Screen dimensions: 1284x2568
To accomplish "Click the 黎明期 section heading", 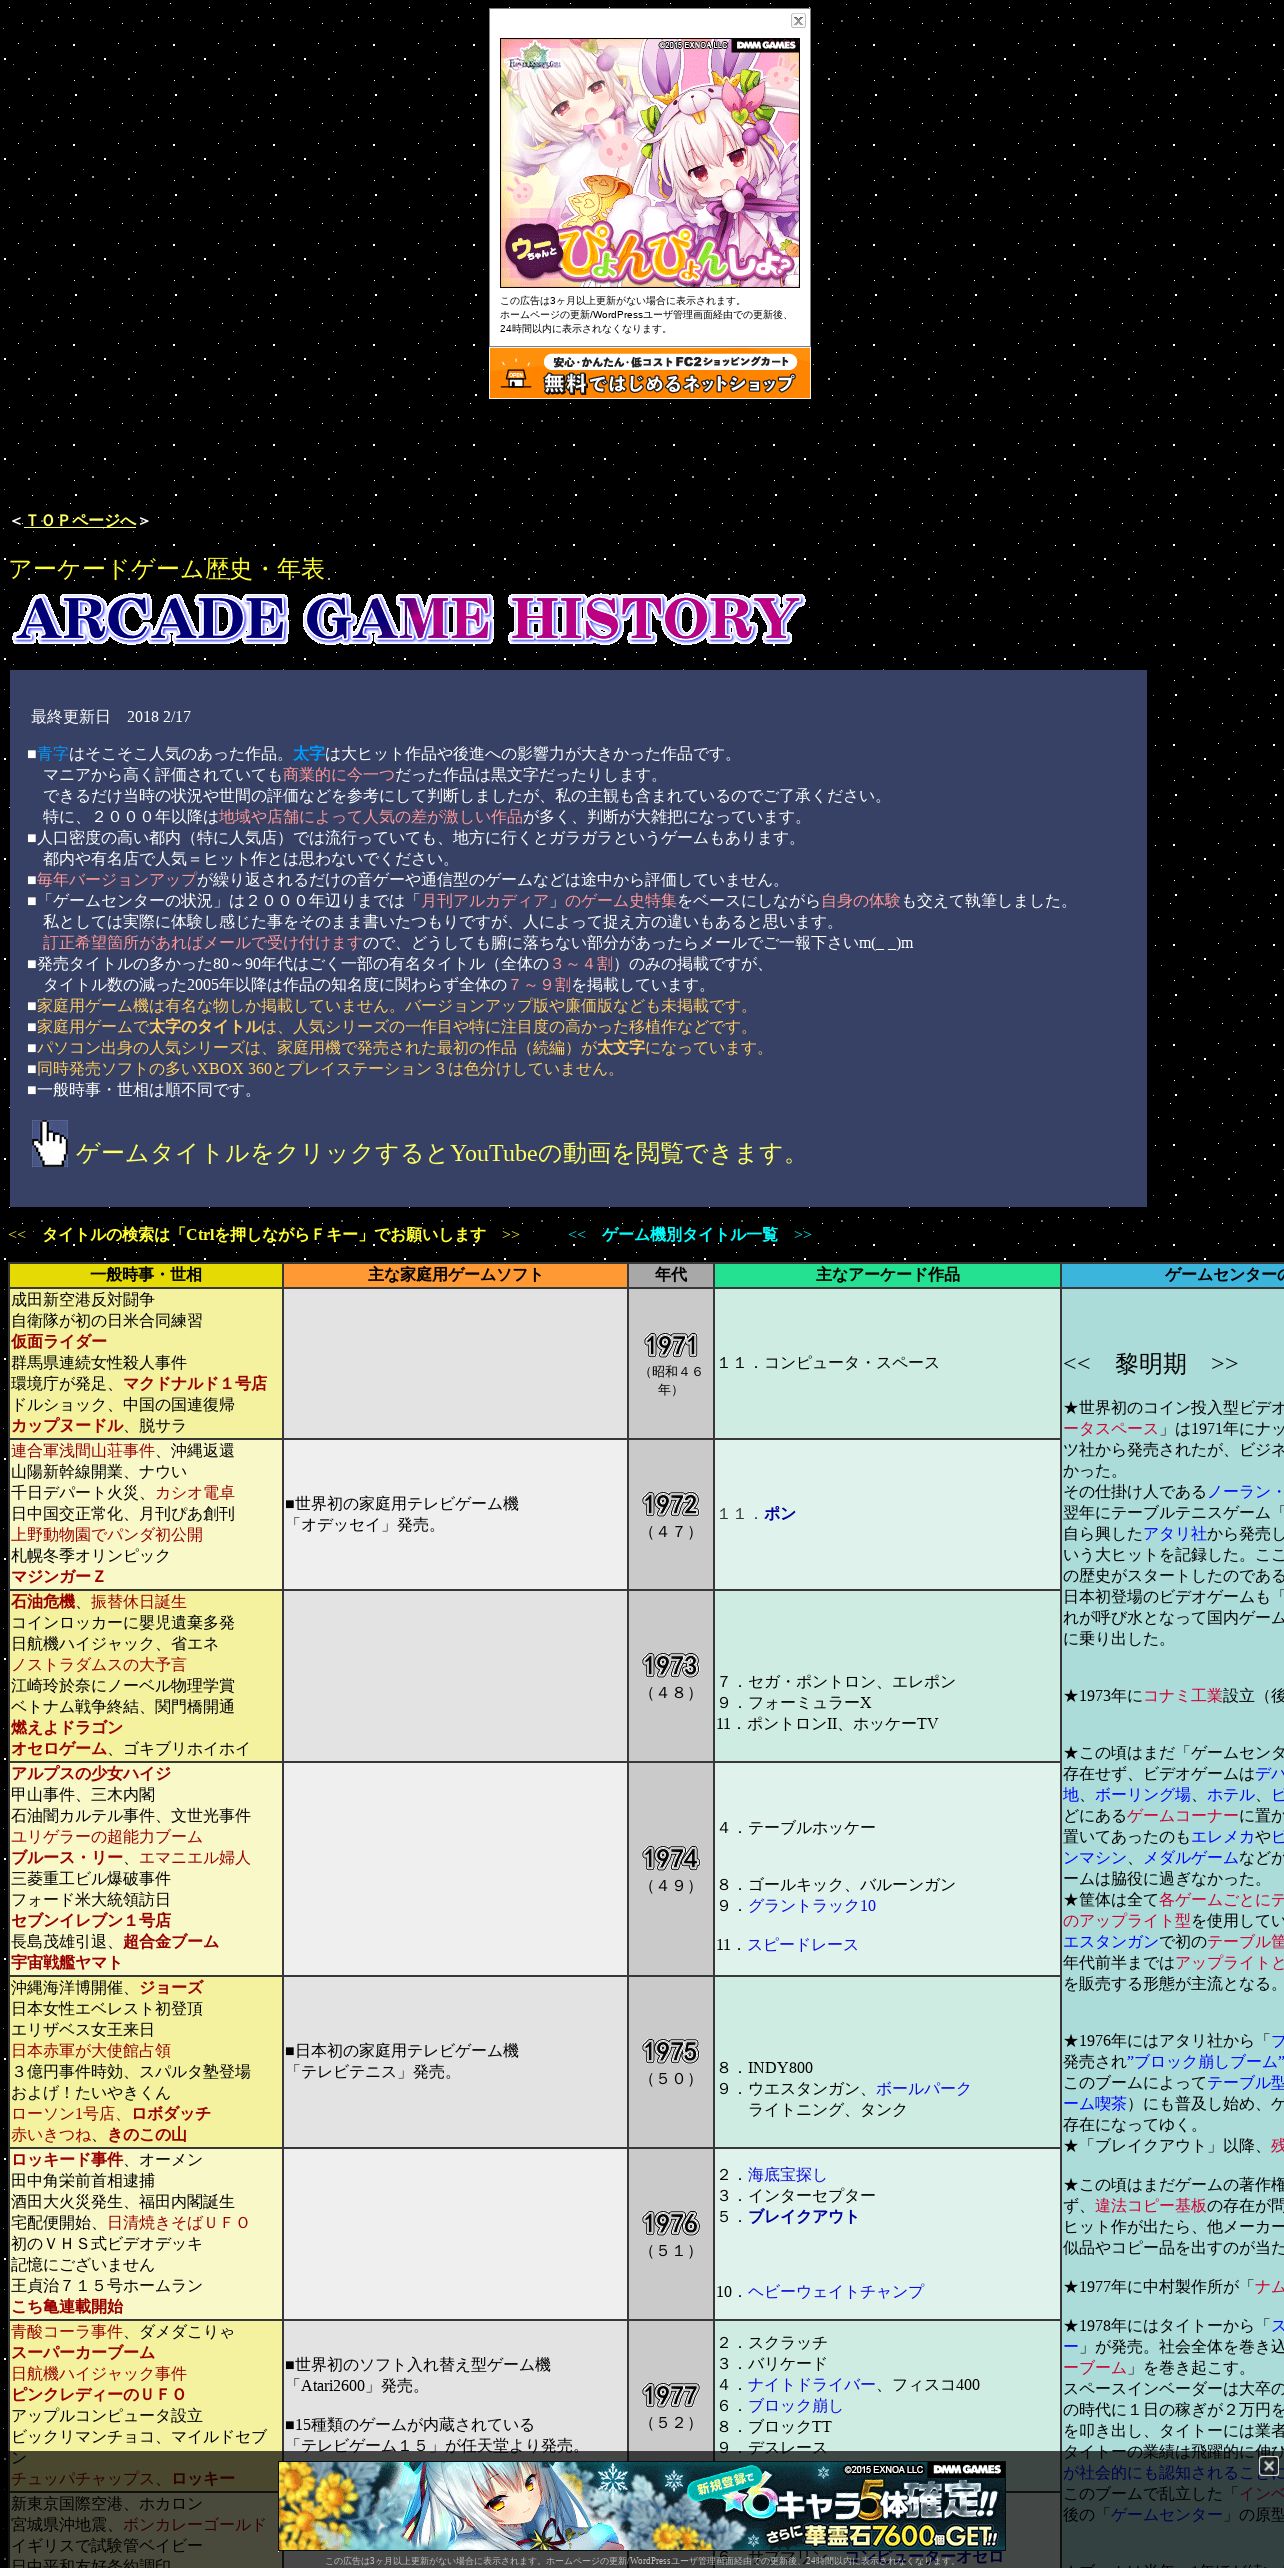I will pos(1151,1364).
